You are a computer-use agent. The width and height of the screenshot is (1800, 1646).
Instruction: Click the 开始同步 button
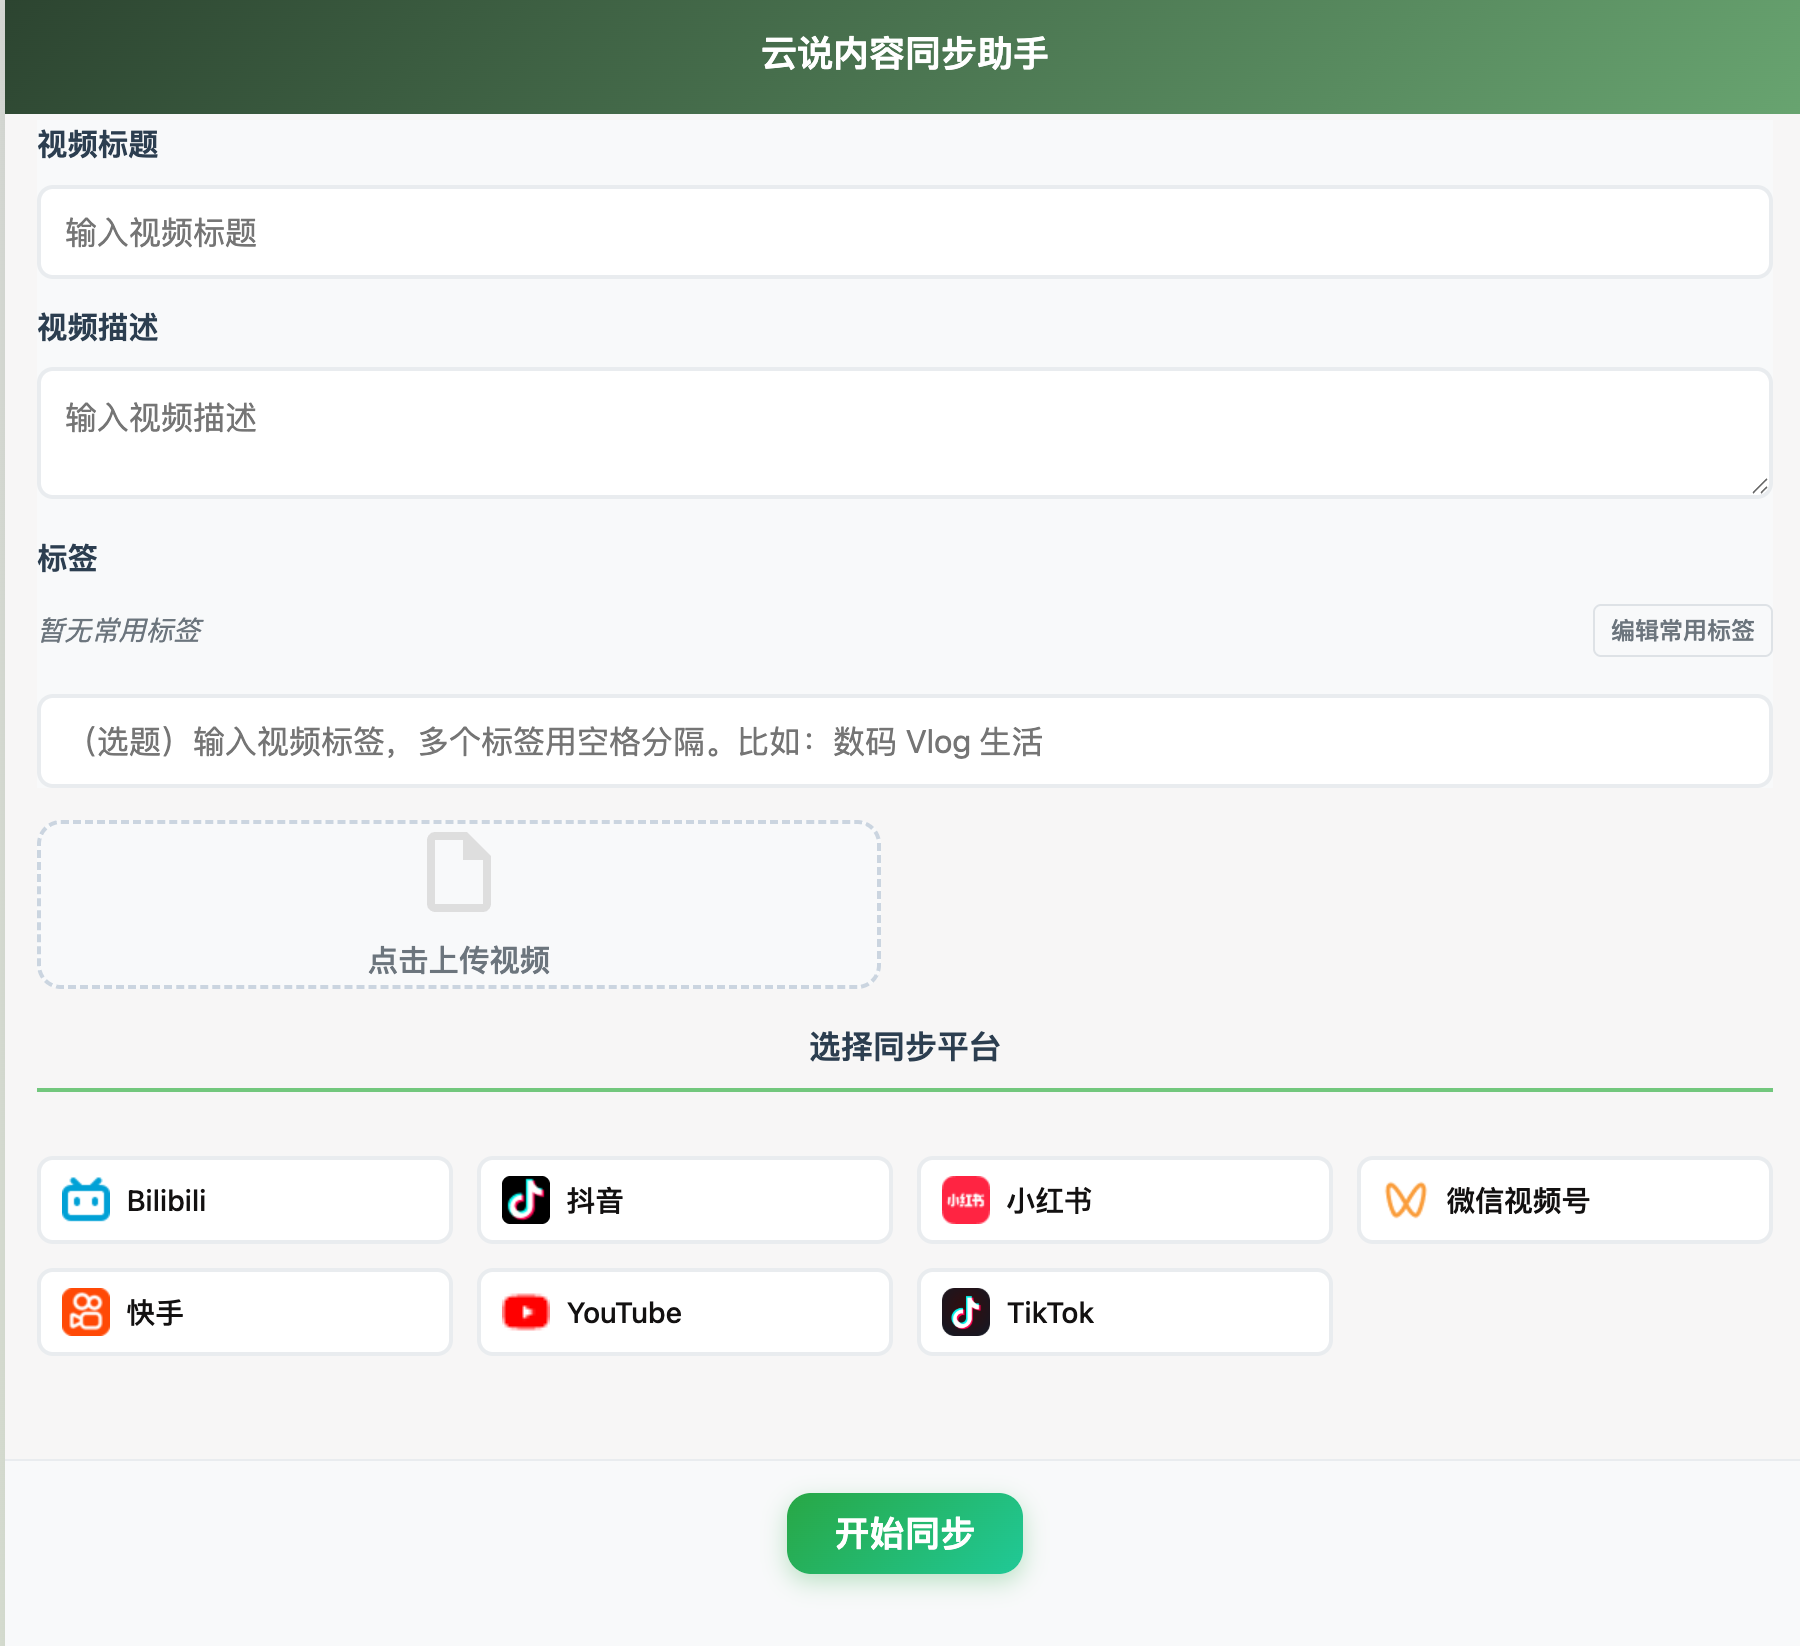coord(903,1533)
